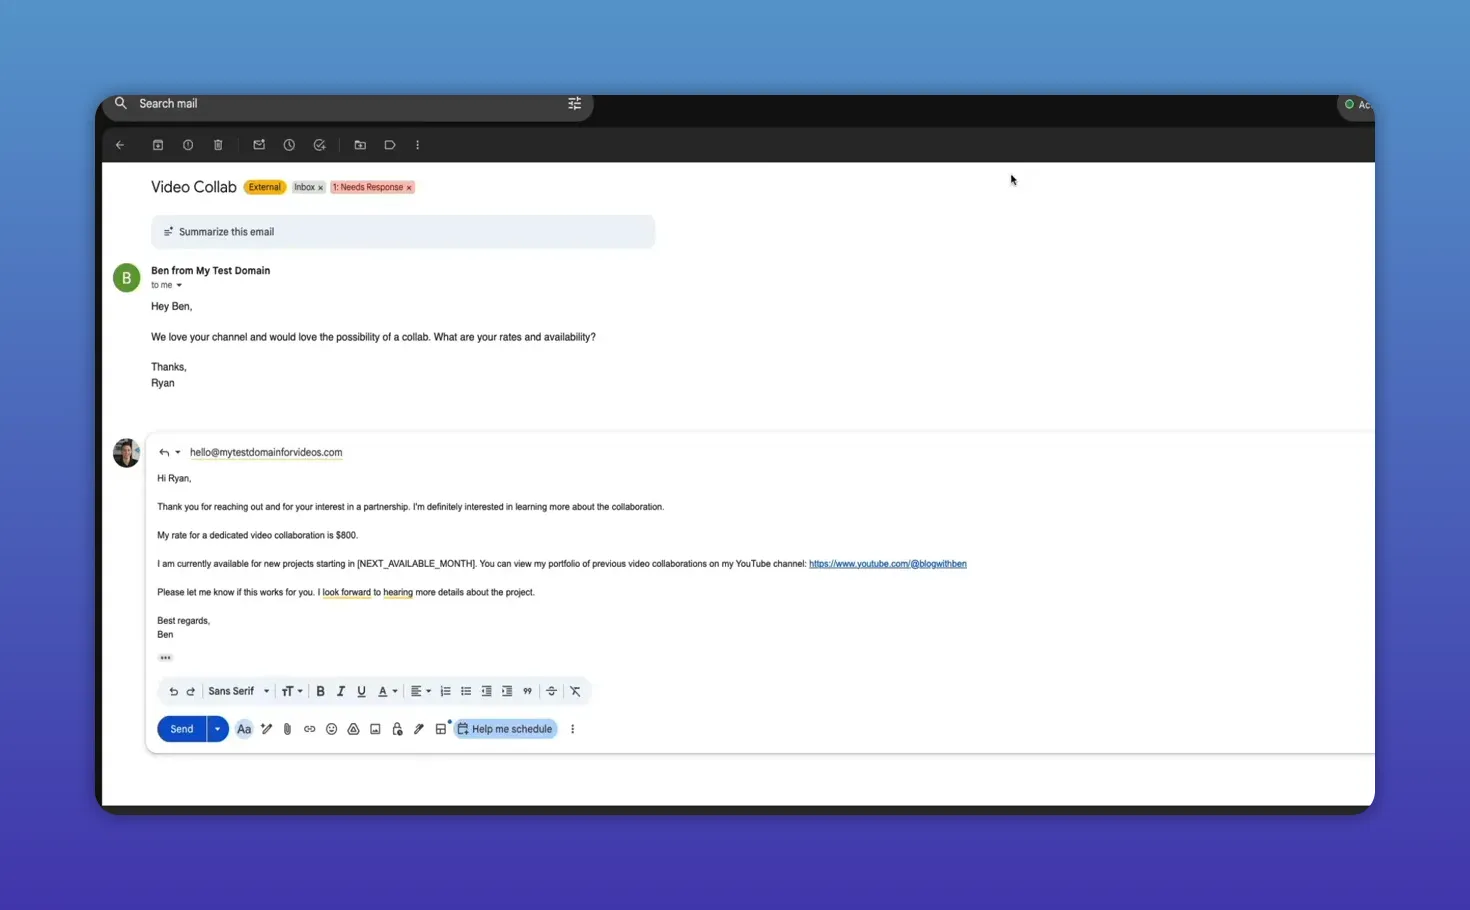1470x910 pixels.
Task: Click Help me schedule
Action: coord(506,729)
